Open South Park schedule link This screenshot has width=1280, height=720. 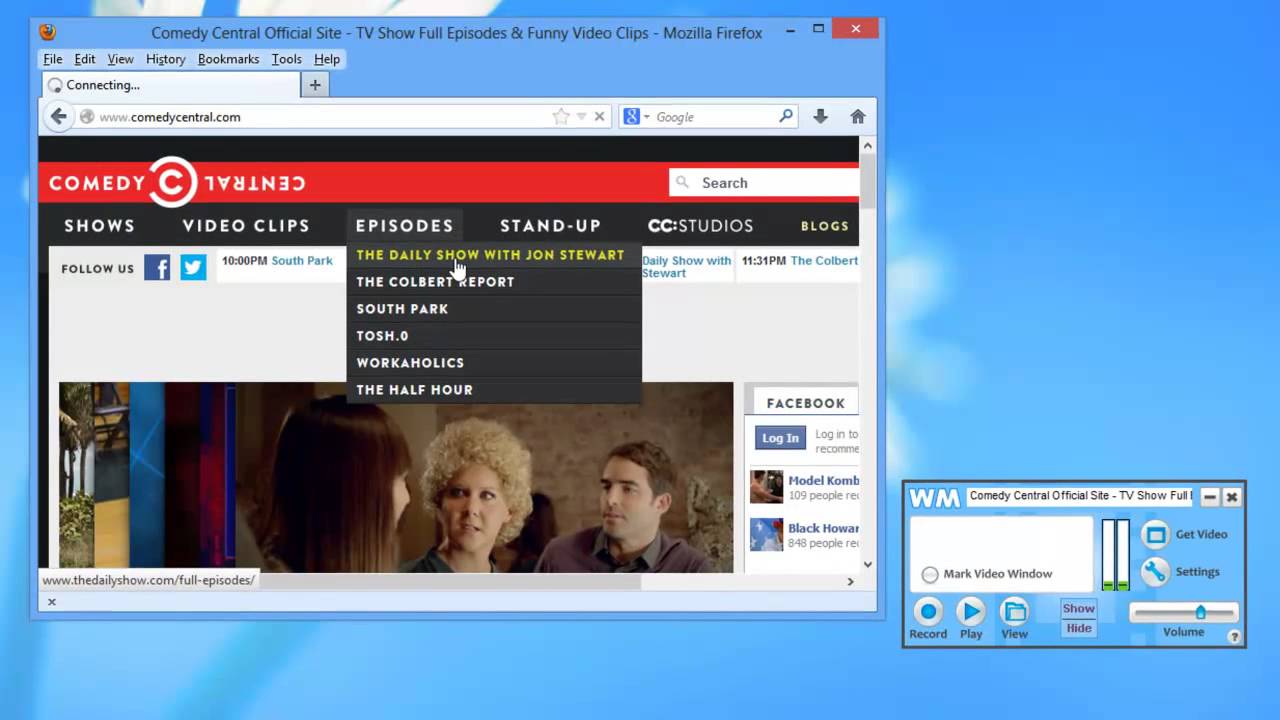(302, 261)
